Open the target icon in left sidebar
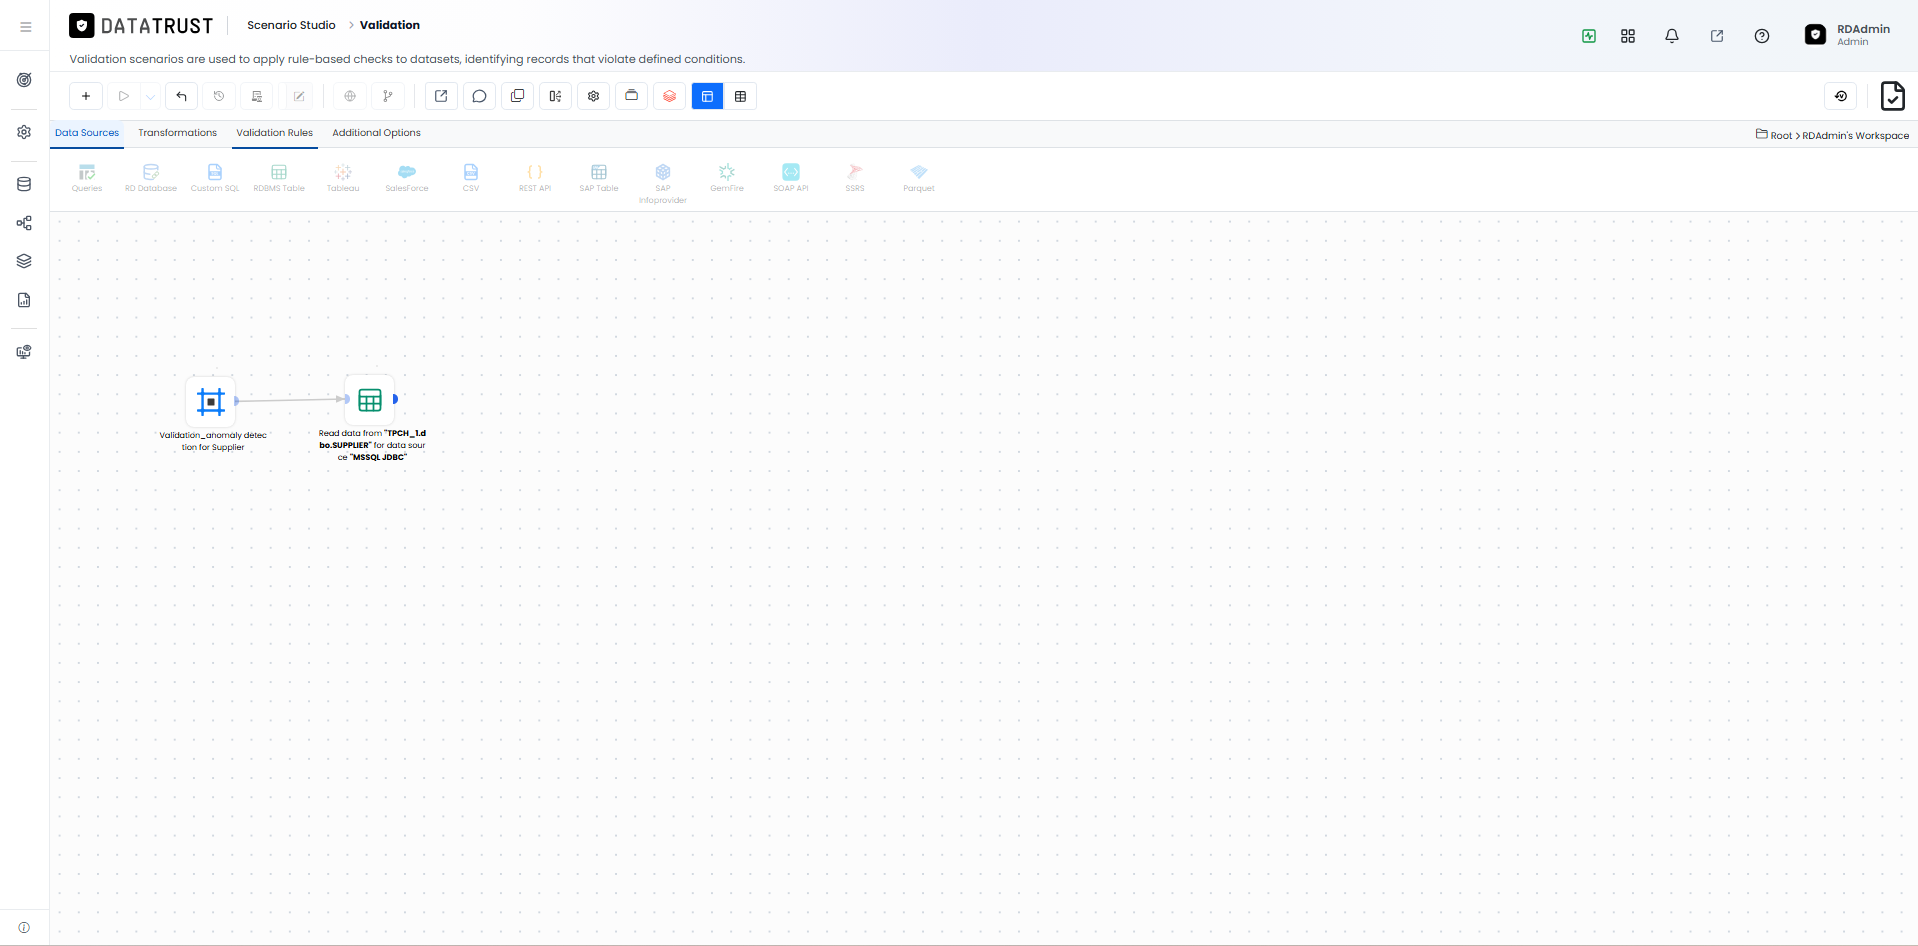 tap(25, 80)
